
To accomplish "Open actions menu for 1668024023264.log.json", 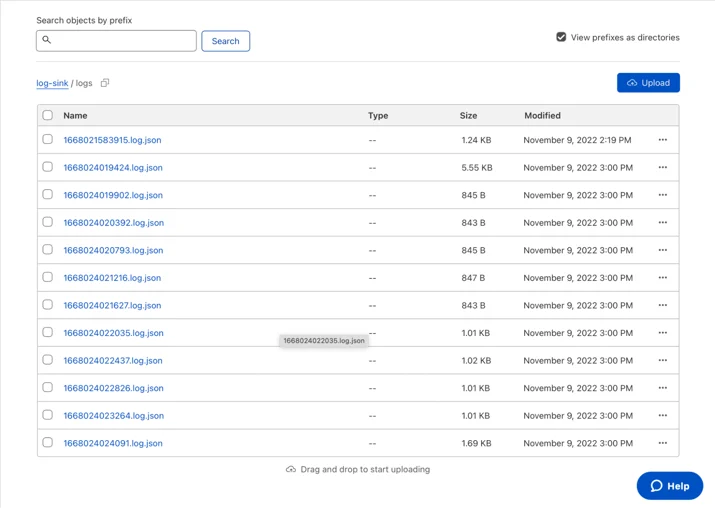I will point(663,415).
